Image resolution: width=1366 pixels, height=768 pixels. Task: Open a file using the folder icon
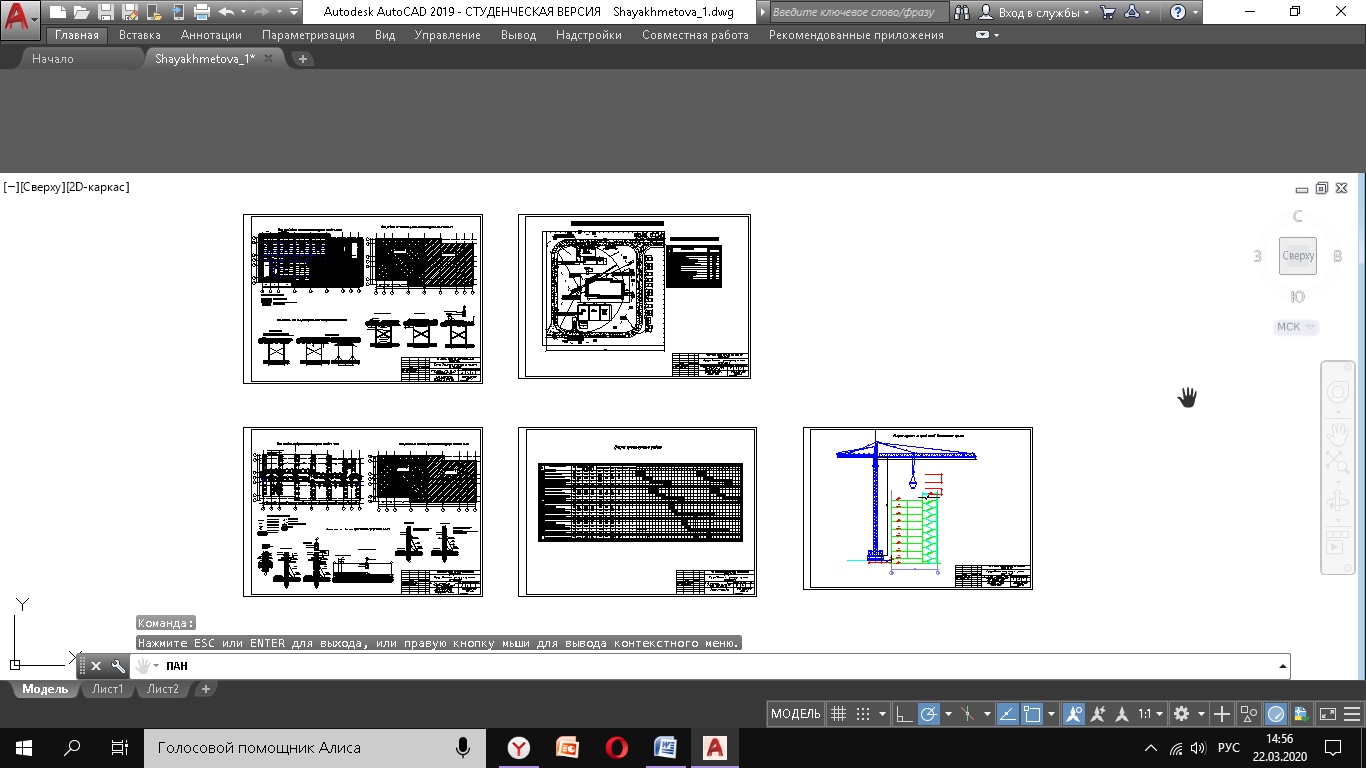[x=81, y=12]
